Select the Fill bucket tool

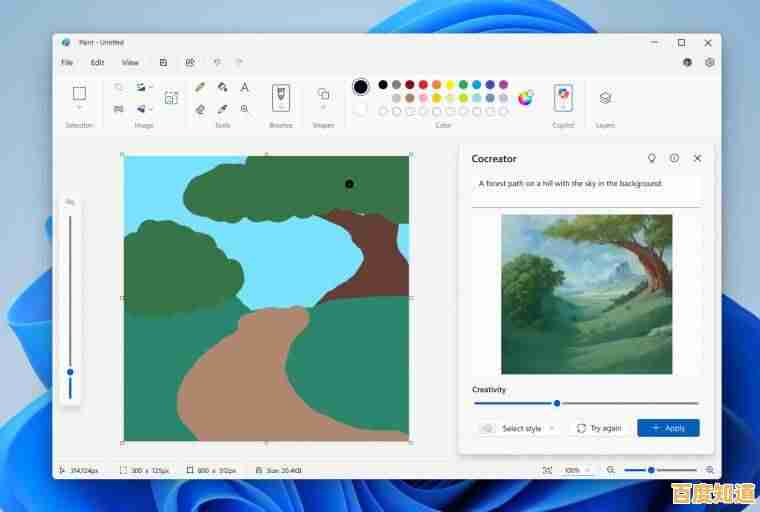click(x=222, y=88)
